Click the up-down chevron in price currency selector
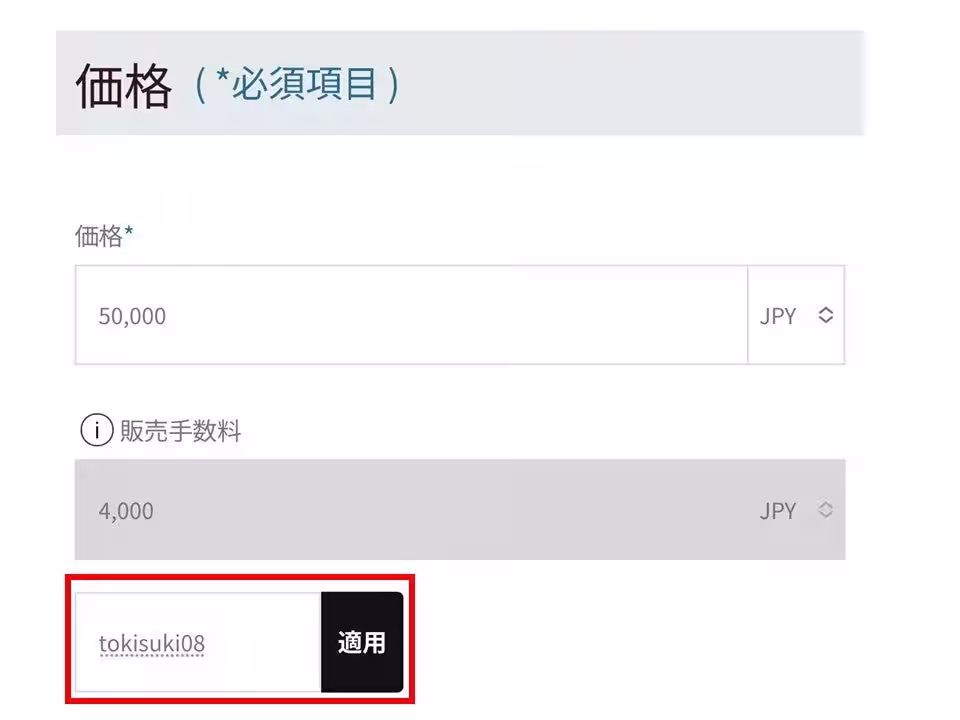The height and width of the screenshot is (720, 960). 825,315
